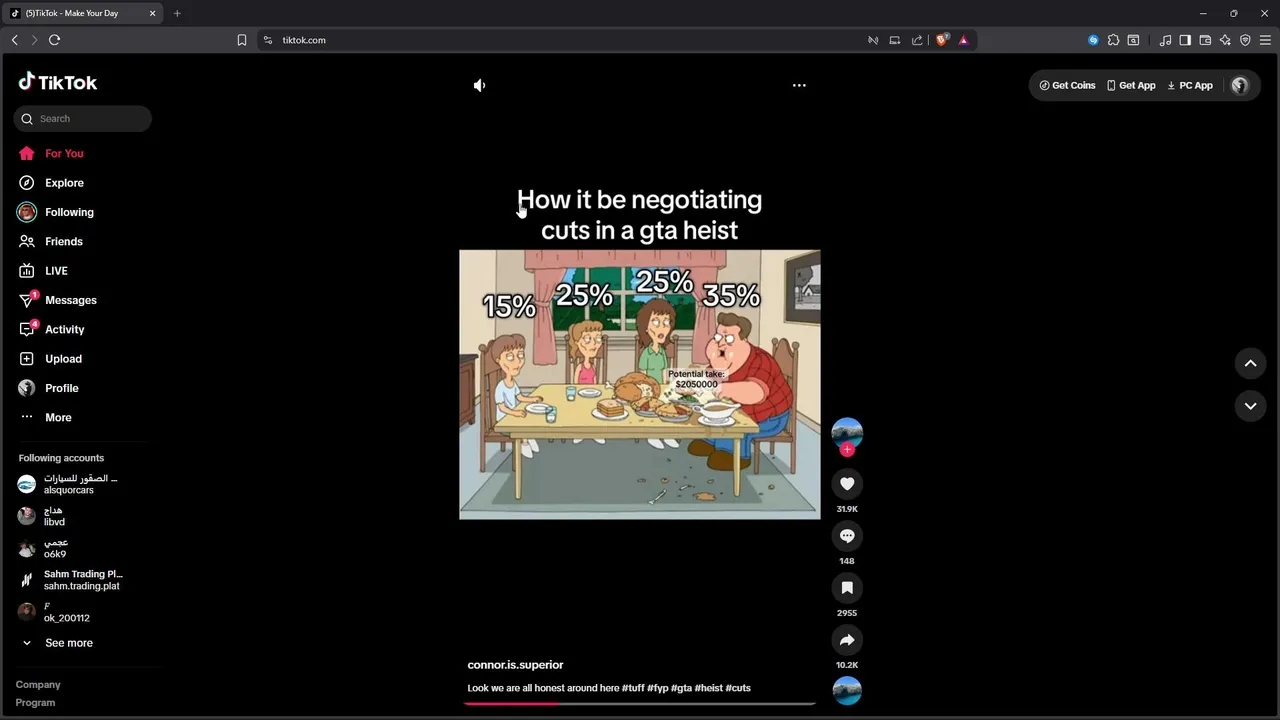1280x720 pixels.
Task: Click the Get Coins button
Action: (x=1067, y=86)
